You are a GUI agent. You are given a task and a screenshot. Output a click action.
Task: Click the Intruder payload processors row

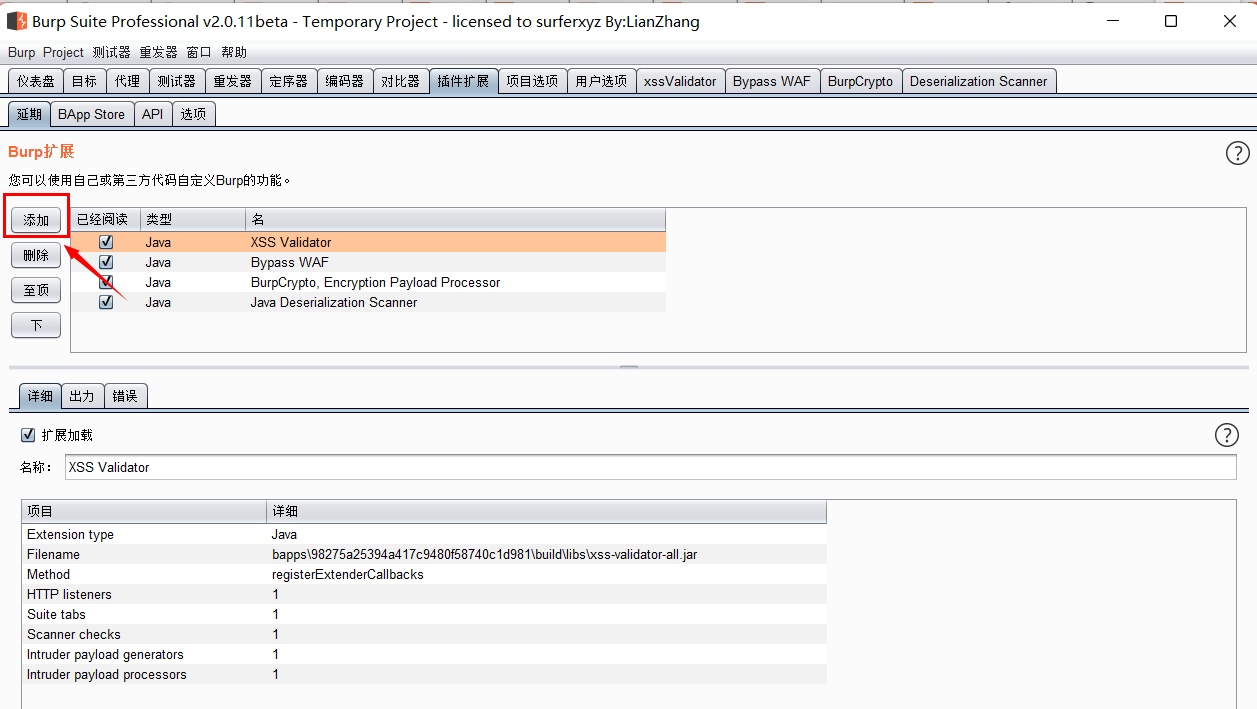tap(424, 674)
